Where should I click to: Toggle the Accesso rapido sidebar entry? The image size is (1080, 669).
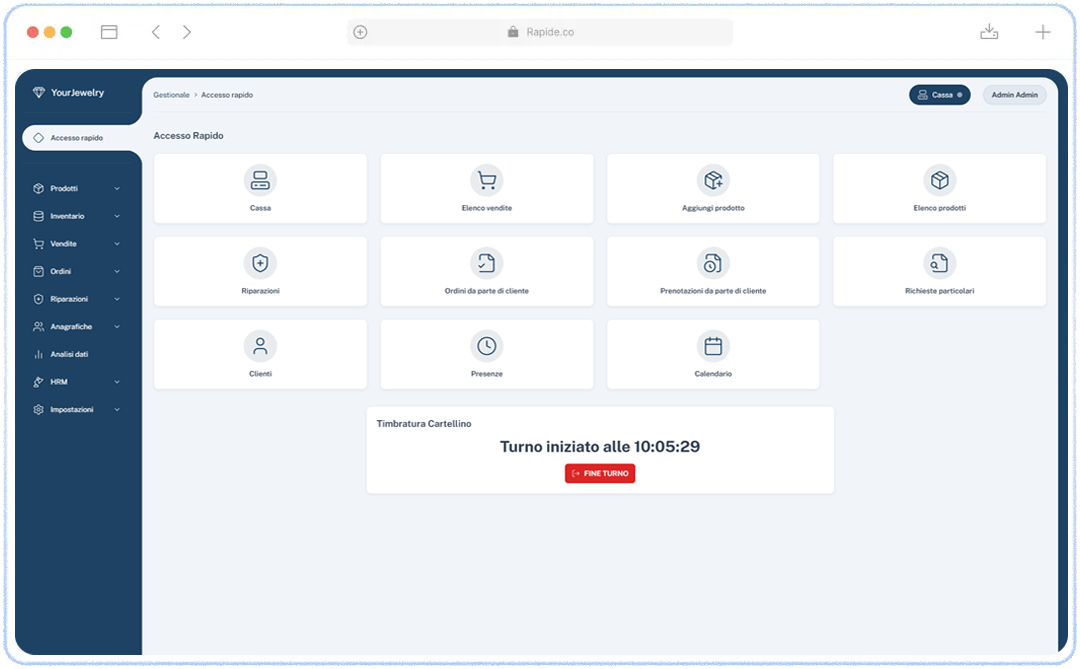(x=78, y=139)
